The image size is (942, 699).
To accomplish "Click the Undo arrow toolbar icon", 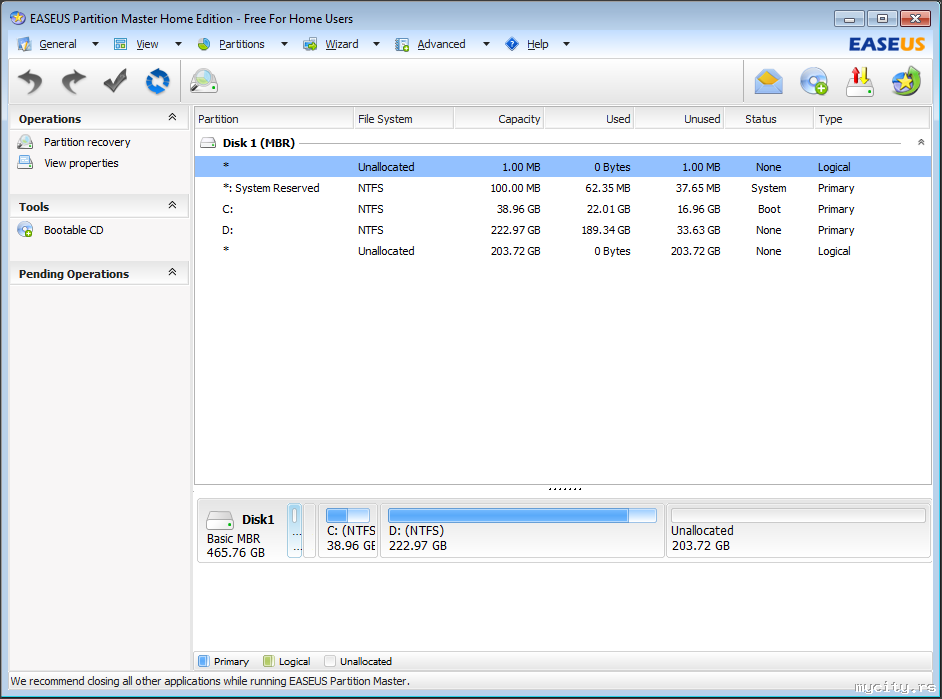I will point(31,81).
